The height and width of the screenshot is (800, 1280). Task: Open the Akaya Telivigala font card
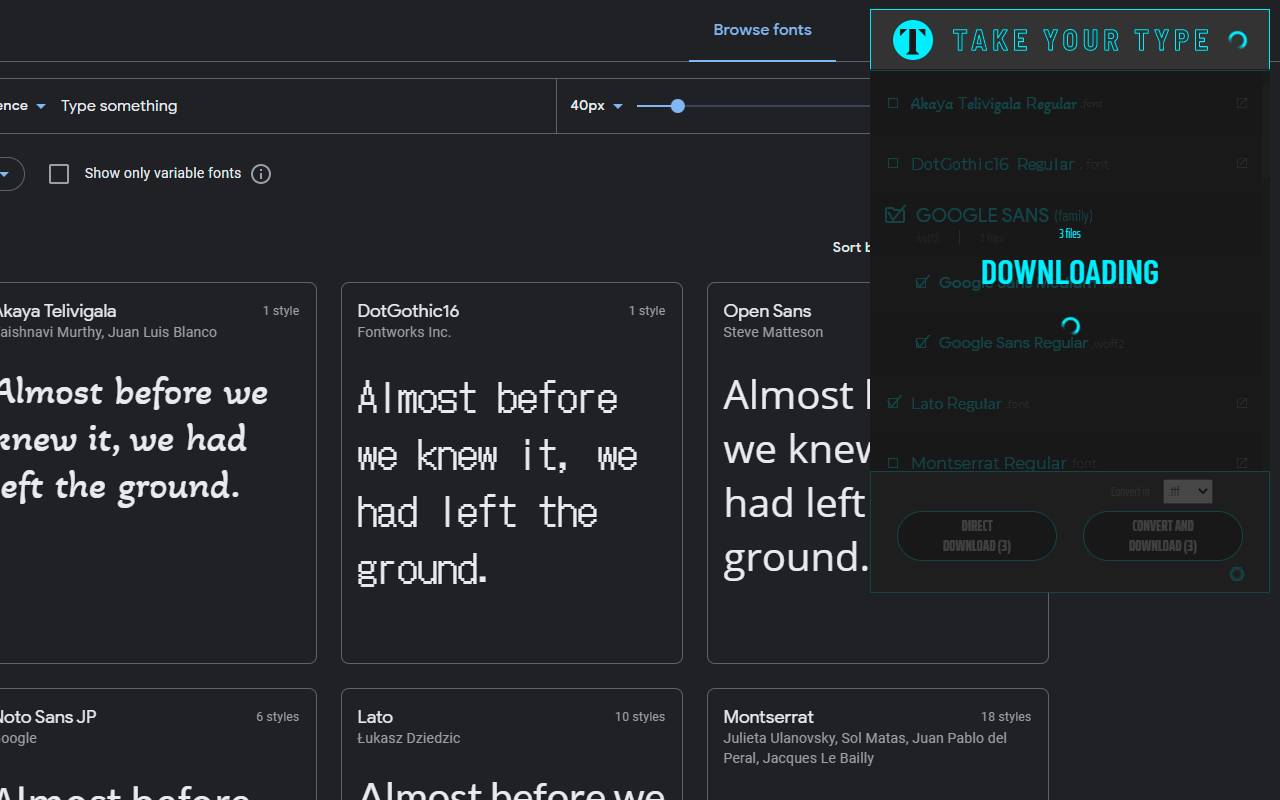(158, 473)
